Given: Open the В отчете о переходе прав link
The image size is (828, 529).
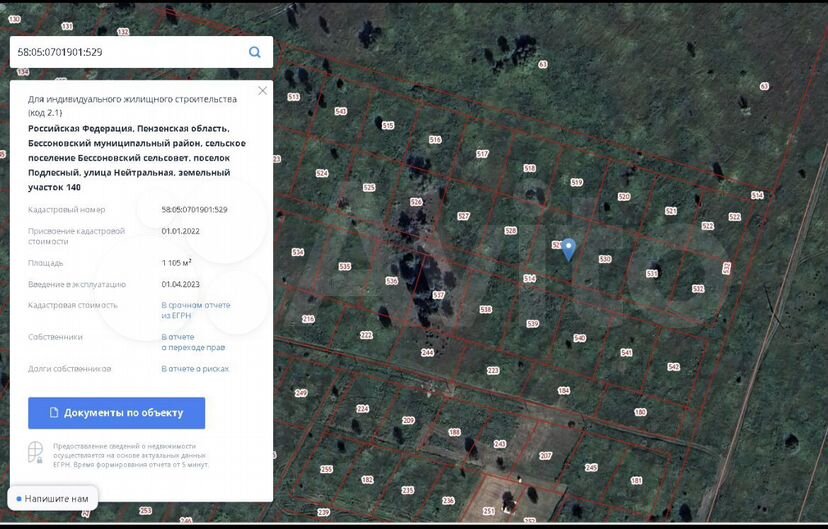Looking at the screenshot, I should pos(193,342).
